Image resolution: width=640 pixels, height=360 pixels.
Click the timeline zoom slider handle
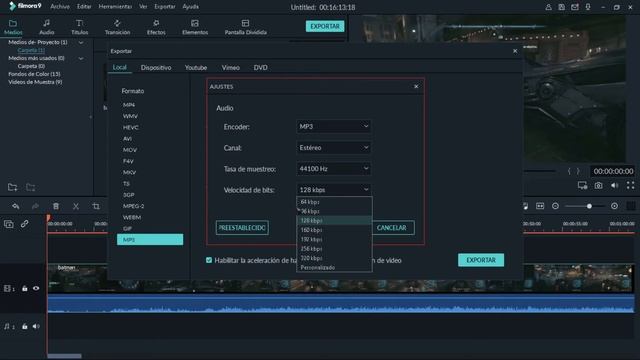pos(589,206)
